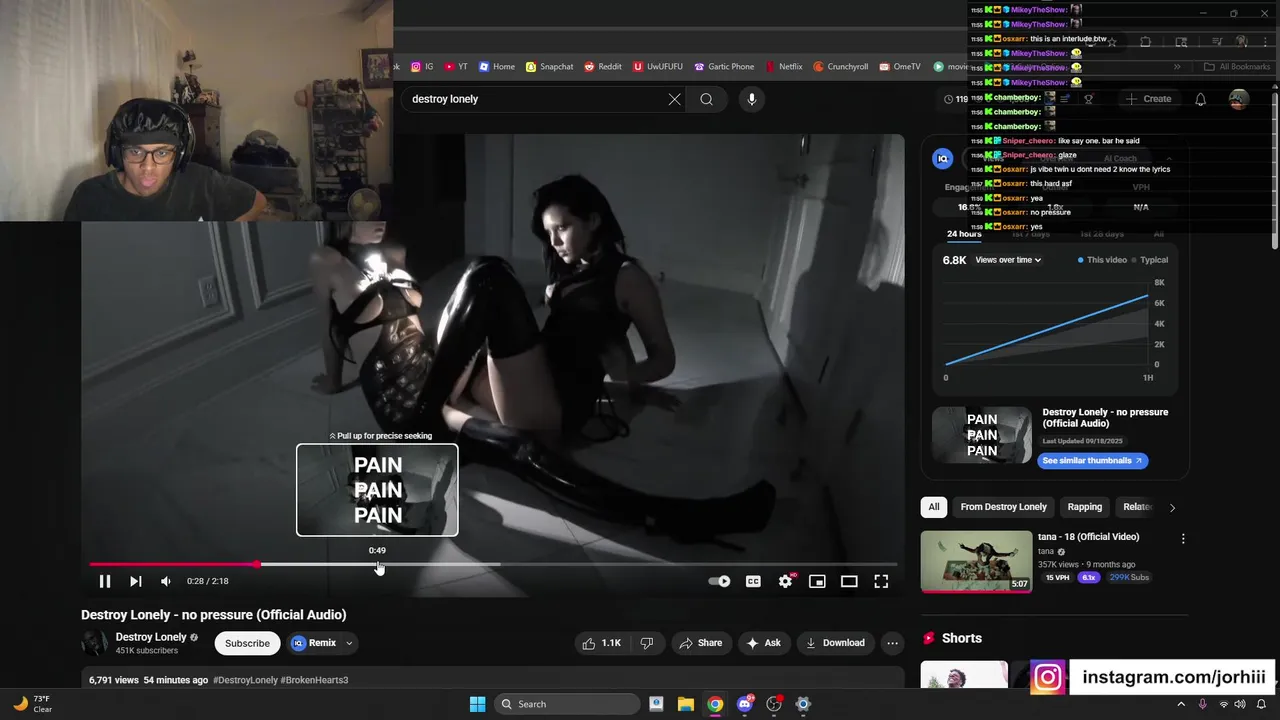Open the Destroy Lonely channel avatar

[x=94, y=643]
